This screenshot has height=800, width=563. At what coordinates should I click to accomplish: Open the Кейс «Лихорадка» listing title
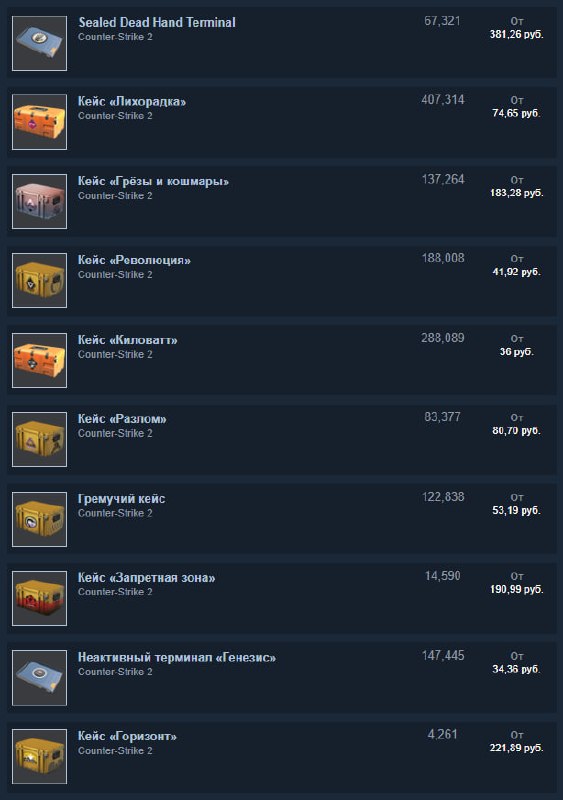(132, 102)
